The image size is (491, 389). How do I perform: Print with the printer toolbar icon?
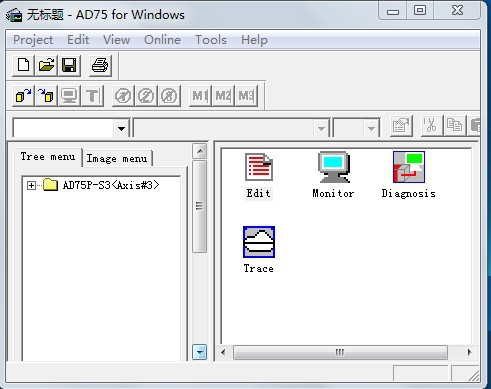100,65
